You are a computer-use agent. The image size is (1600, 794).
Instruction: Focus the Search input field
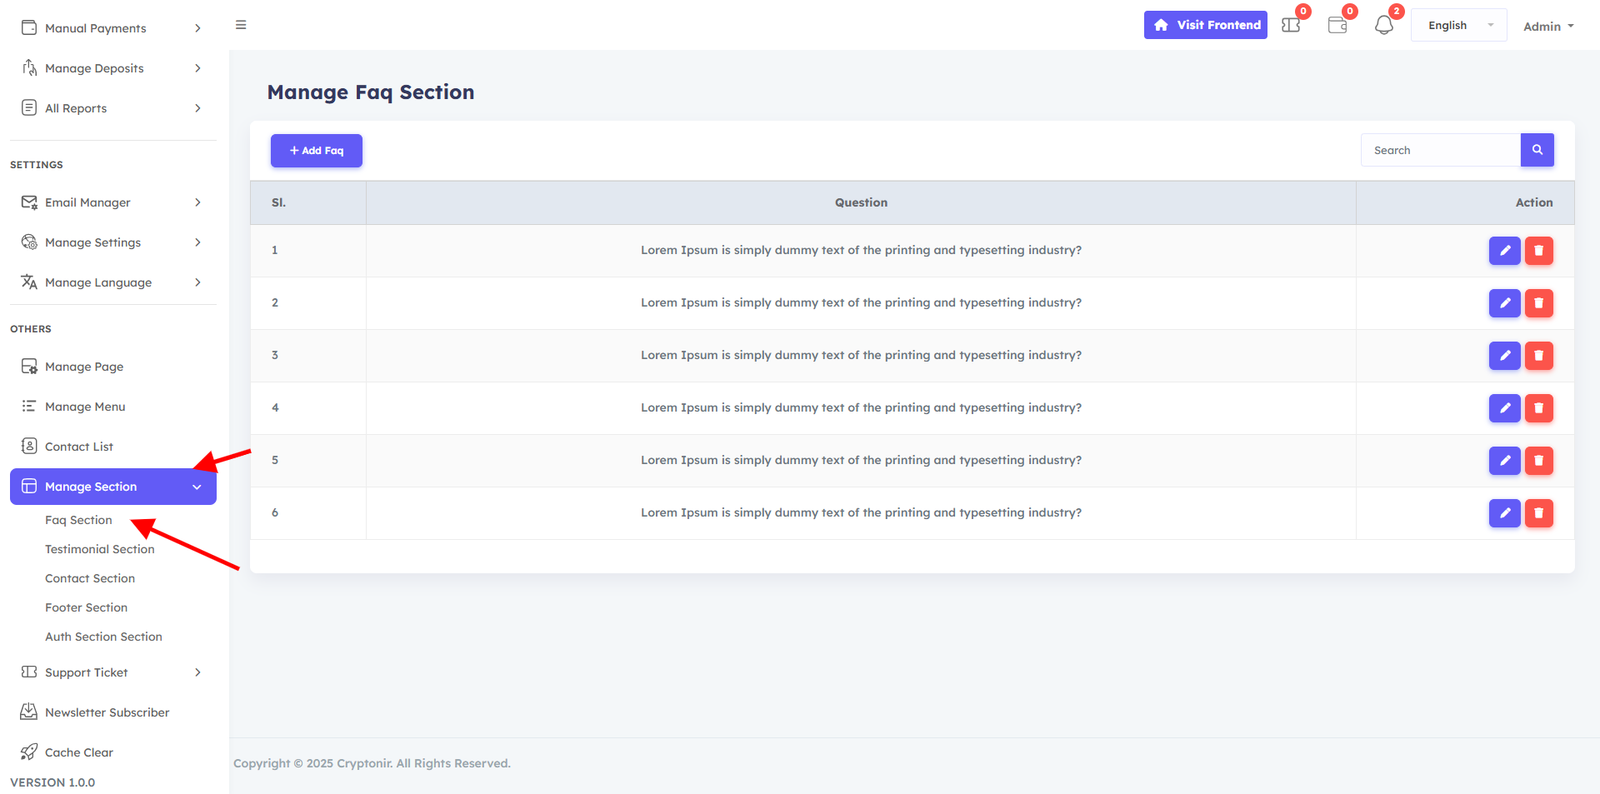tap(1440, 150)
